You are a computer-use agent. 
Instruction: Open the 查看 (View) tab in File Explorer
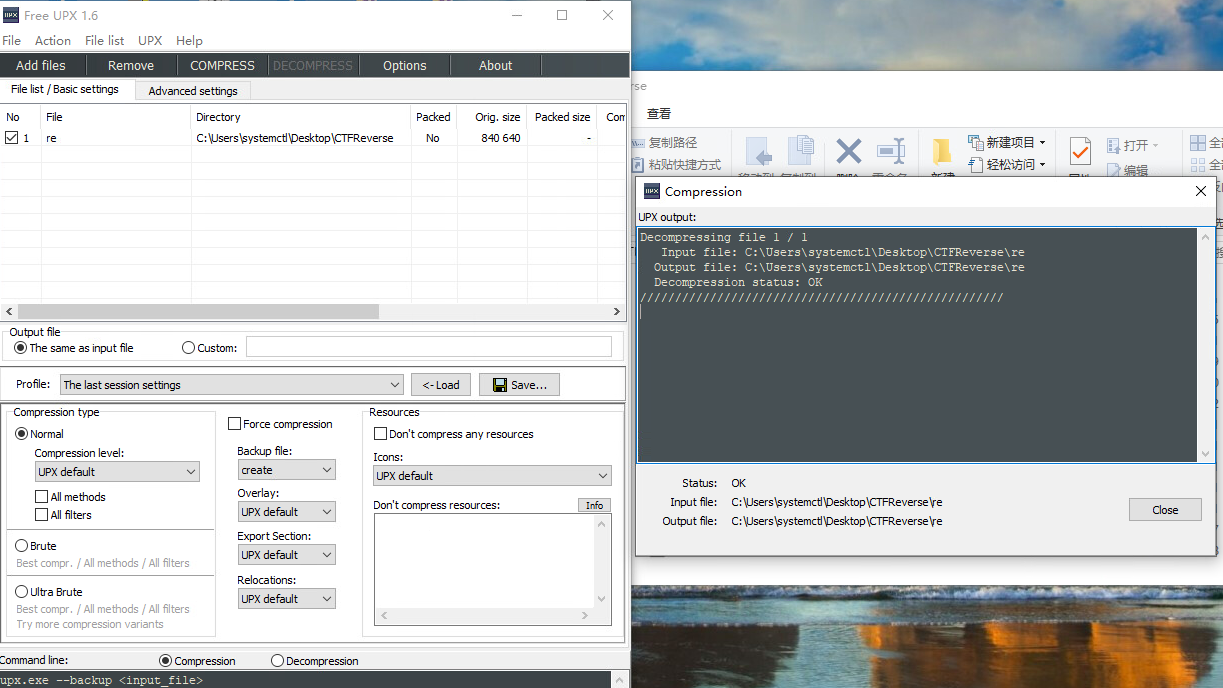click(x=659, y=113)
